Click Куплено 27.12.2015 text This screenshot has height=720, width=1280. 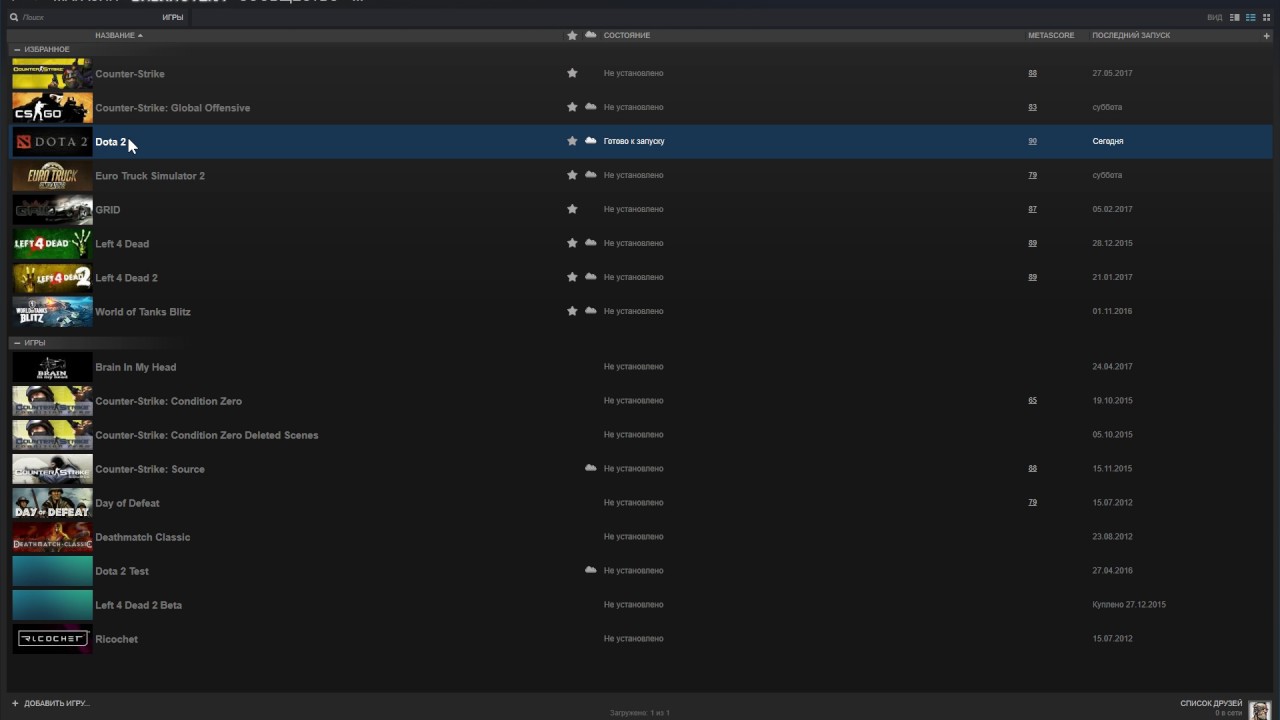point(1129,605)
